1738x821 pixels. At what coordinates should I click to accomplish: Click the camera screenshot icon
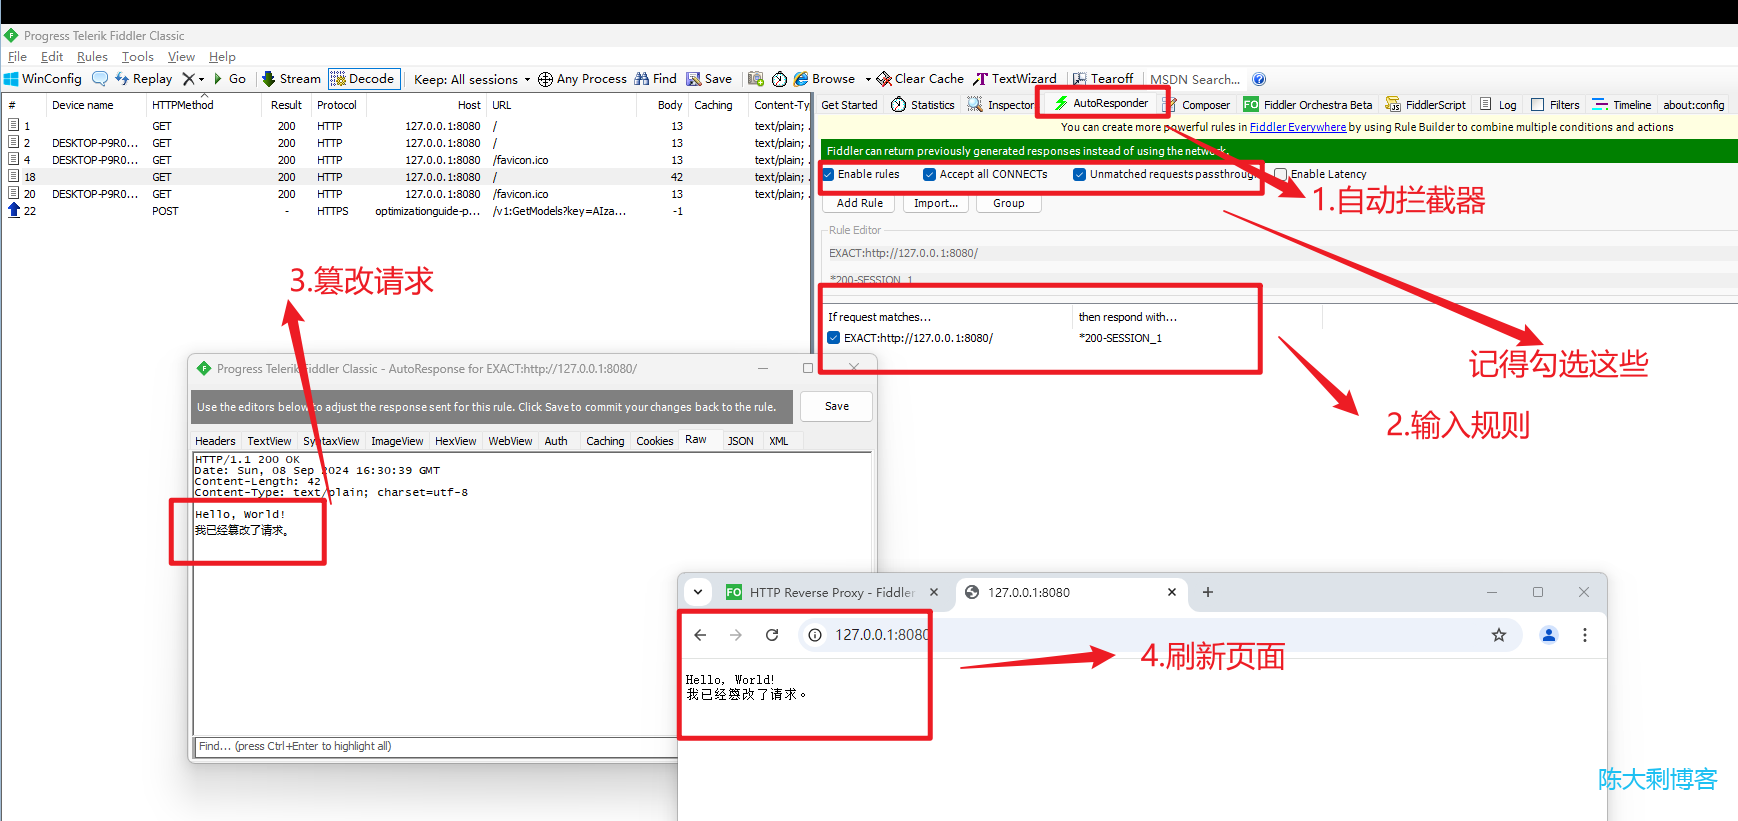coord(756,79)
